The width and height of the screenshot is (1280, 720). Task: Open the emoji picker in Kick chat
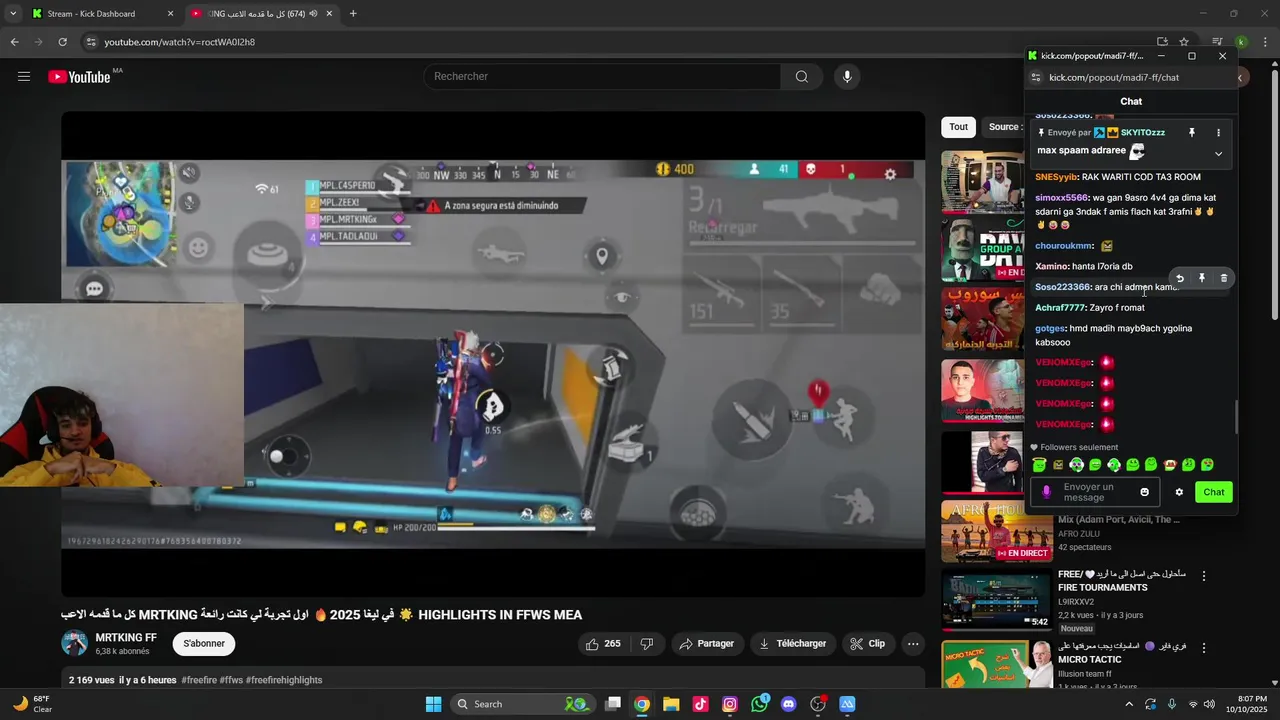pyautogui.click(x=1145, y=492)
